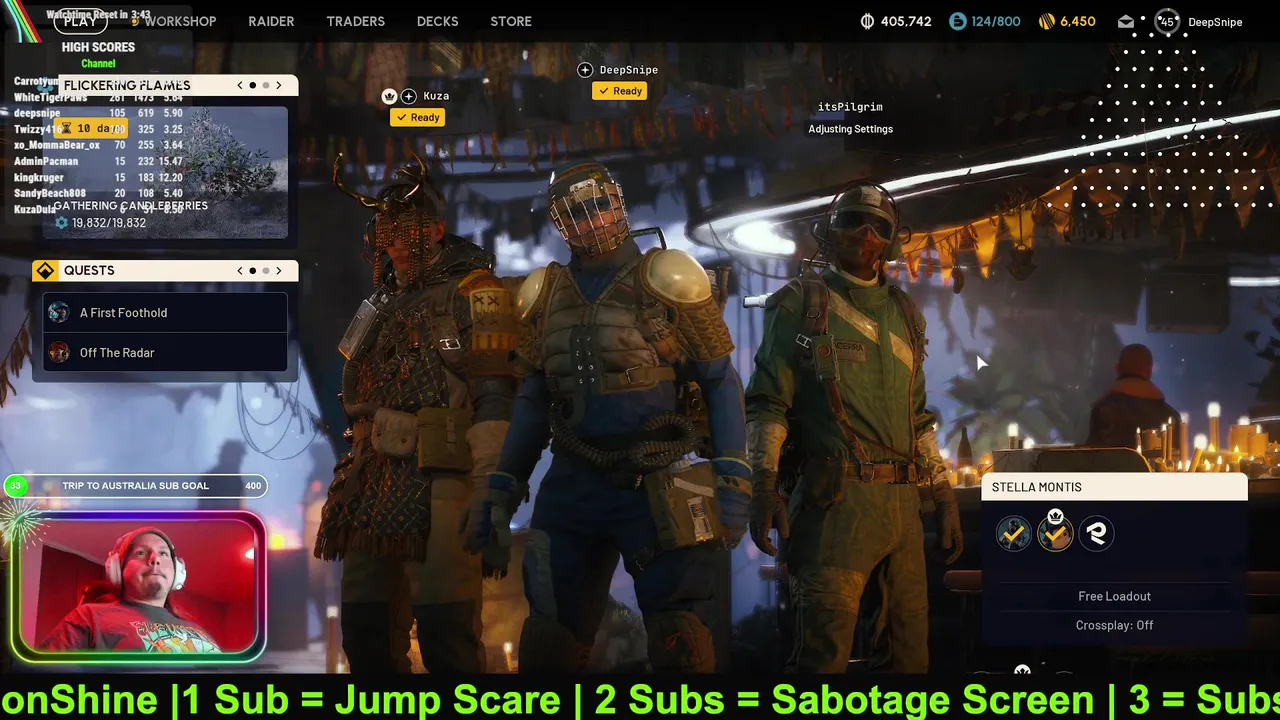Click the HIGH SCORES overlay title
Image resolution: width=1280 pixels, height=720 pixels.
(x=98, y=47)
